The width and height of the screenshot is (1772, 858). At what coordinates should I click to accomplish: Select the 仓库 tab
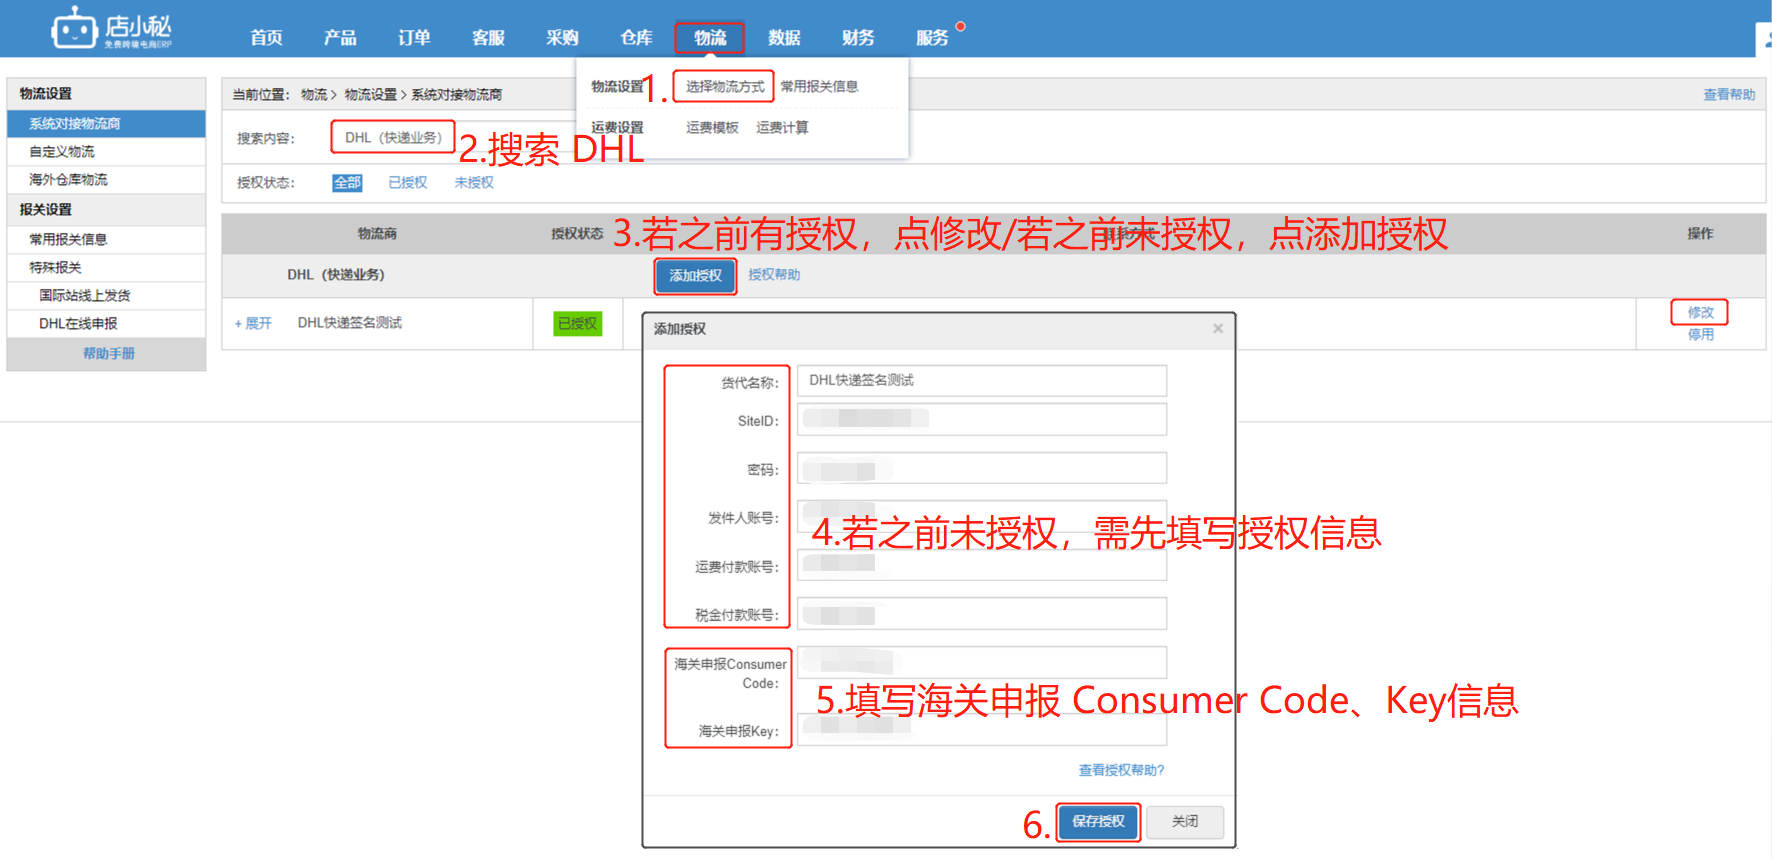click(x=636, y=37)
